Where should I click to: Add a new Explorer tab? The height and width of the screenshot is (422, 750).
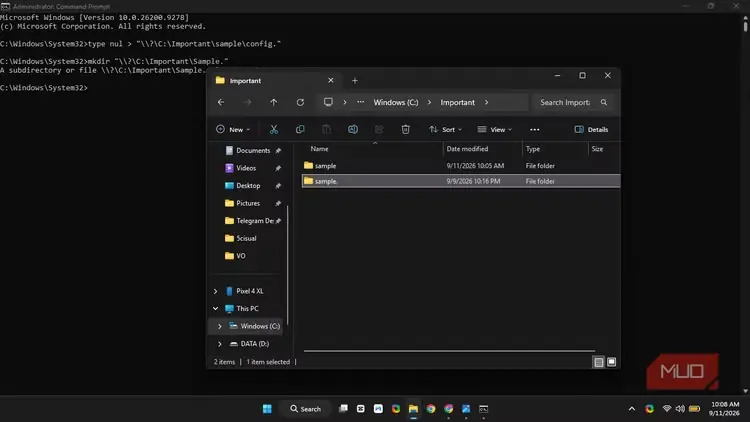point(354,80)
